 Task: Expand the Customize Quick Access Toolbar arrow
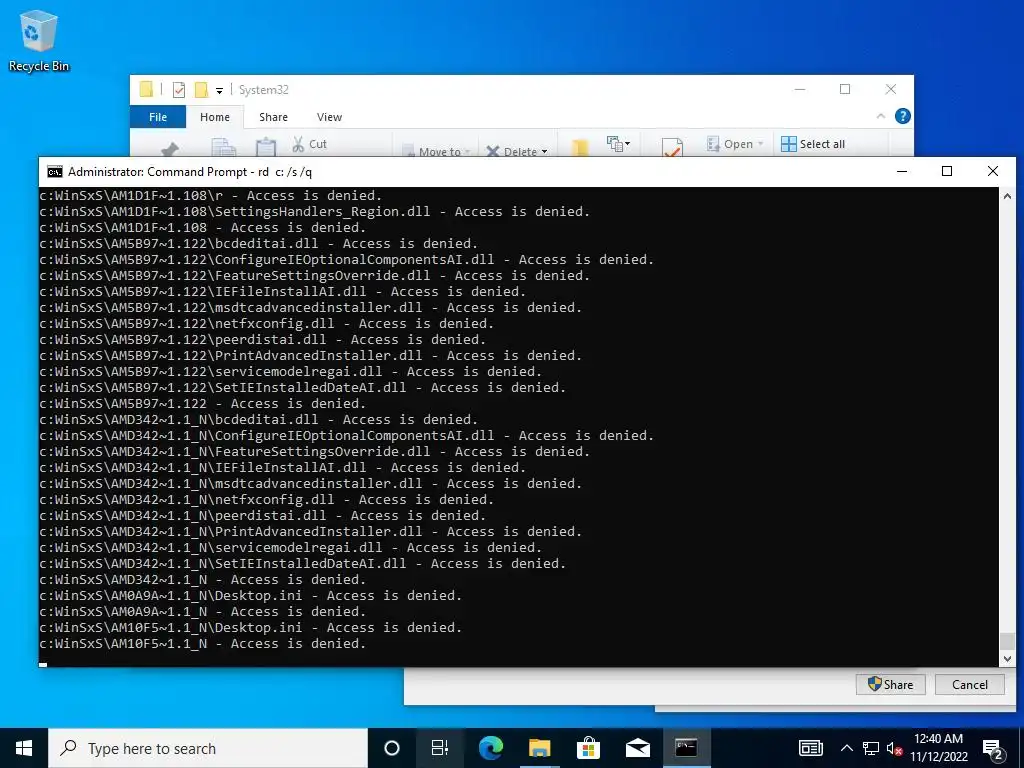point(219,91)
